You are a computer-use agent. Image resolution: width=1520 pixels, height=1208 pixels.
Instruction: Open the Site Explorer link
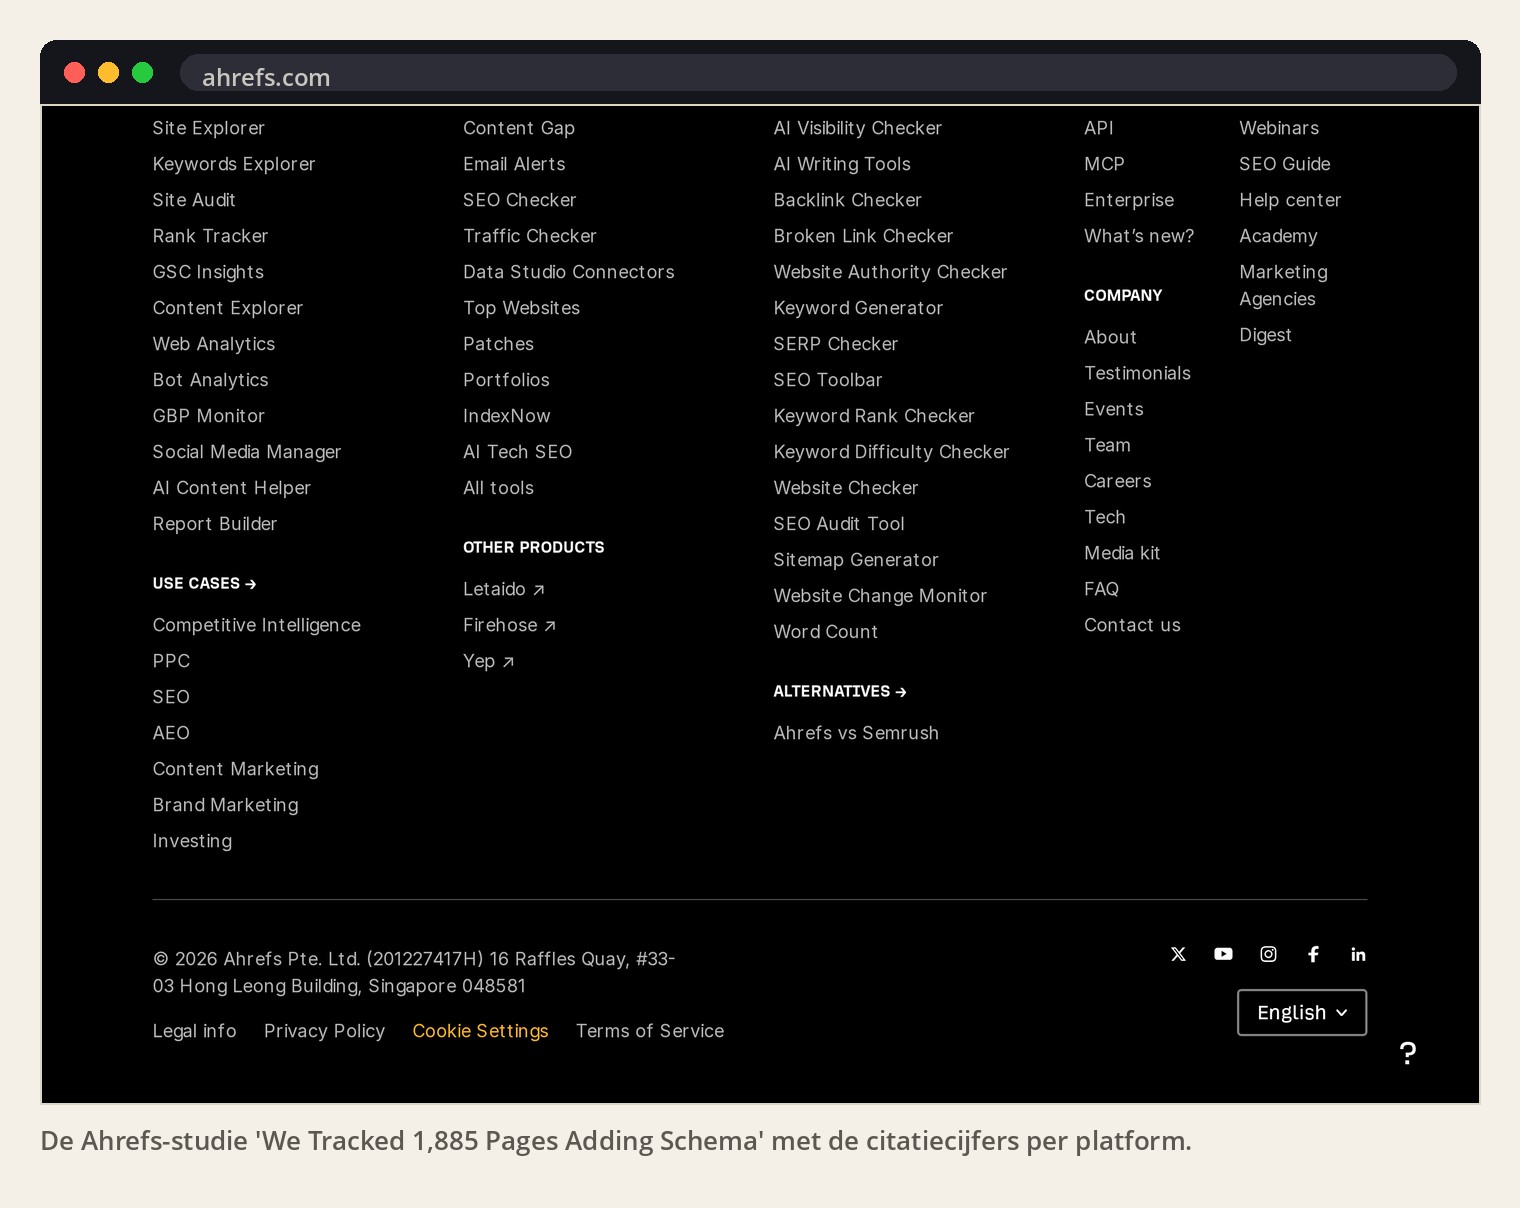[x=208, y=128]
